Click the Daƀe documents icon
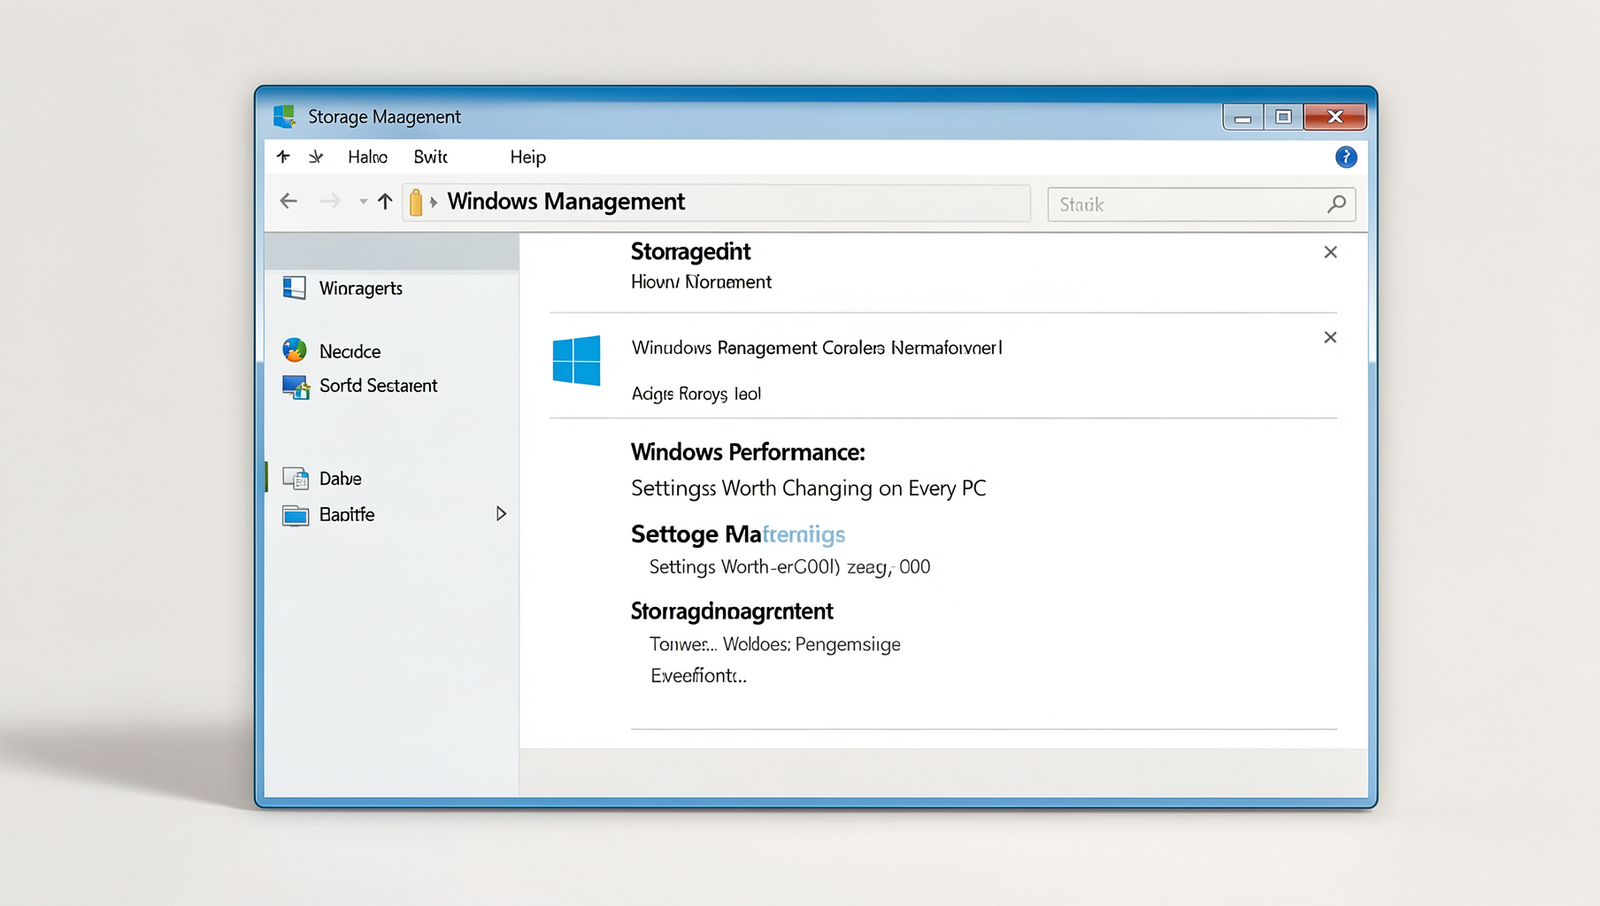1600x906 pixels. click(x=296, y=478)
